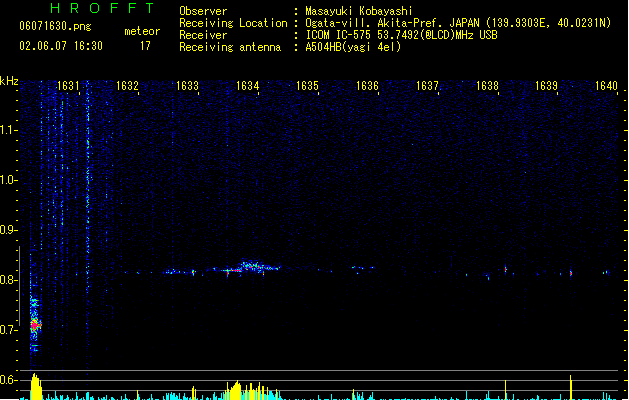Click the kHz axis unit label

click(9, 81)
